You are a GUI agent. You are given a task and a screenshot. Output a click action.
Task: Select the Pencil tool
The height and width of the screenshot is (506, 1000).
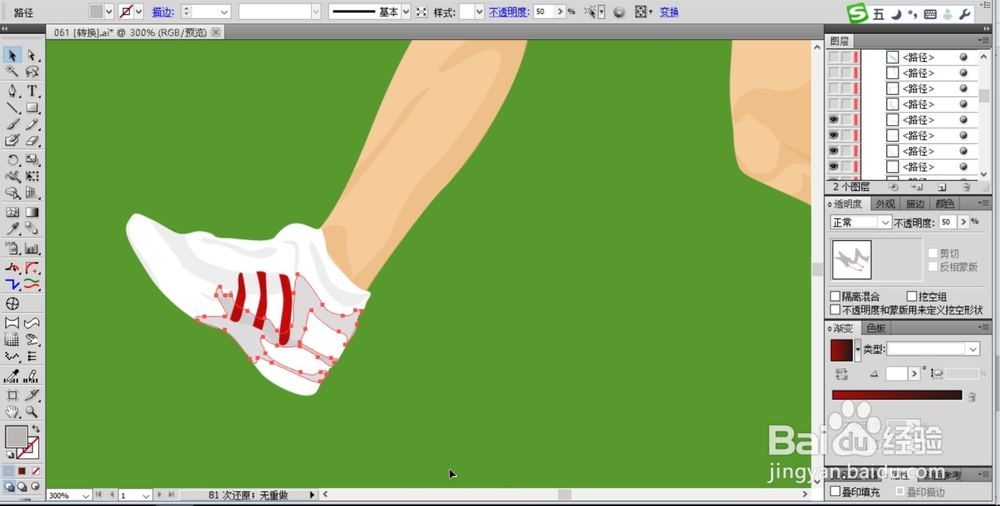point(32,124)
